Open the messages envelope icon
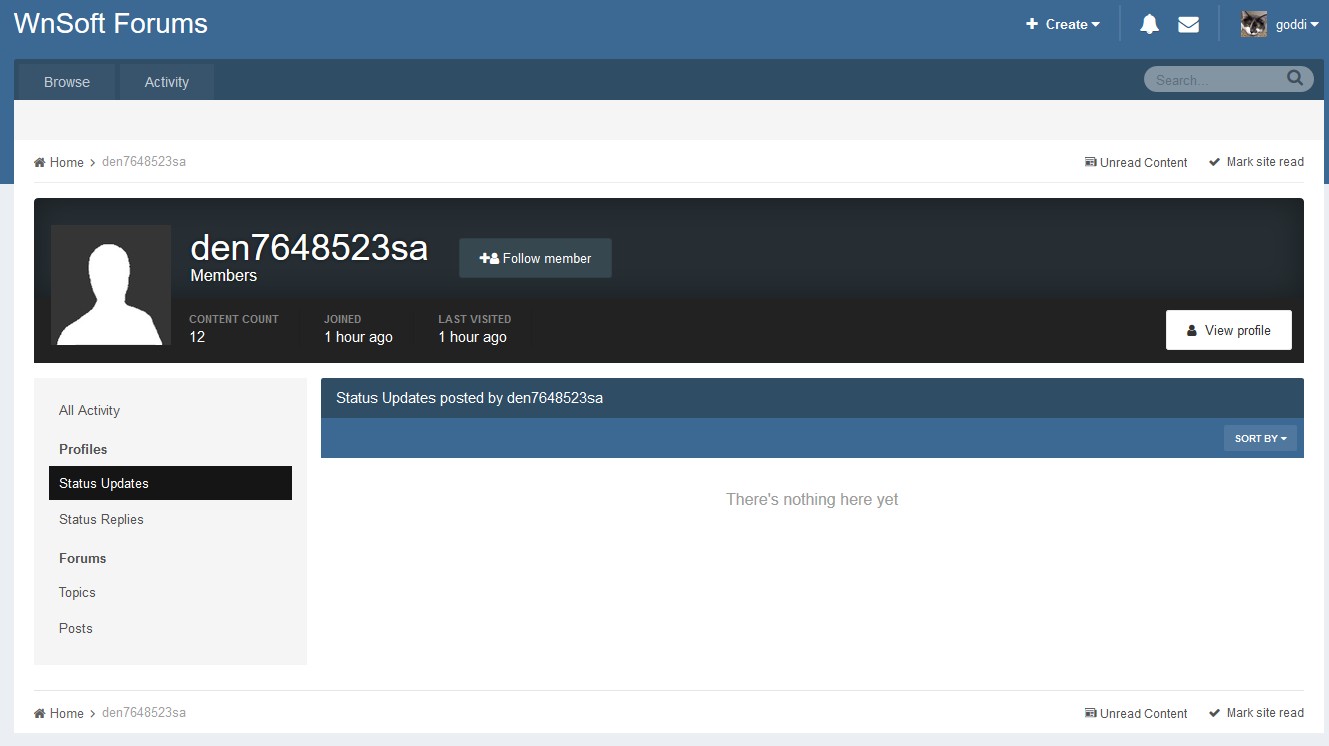Screen dimensions: 1329x746 pos(1188,24)
